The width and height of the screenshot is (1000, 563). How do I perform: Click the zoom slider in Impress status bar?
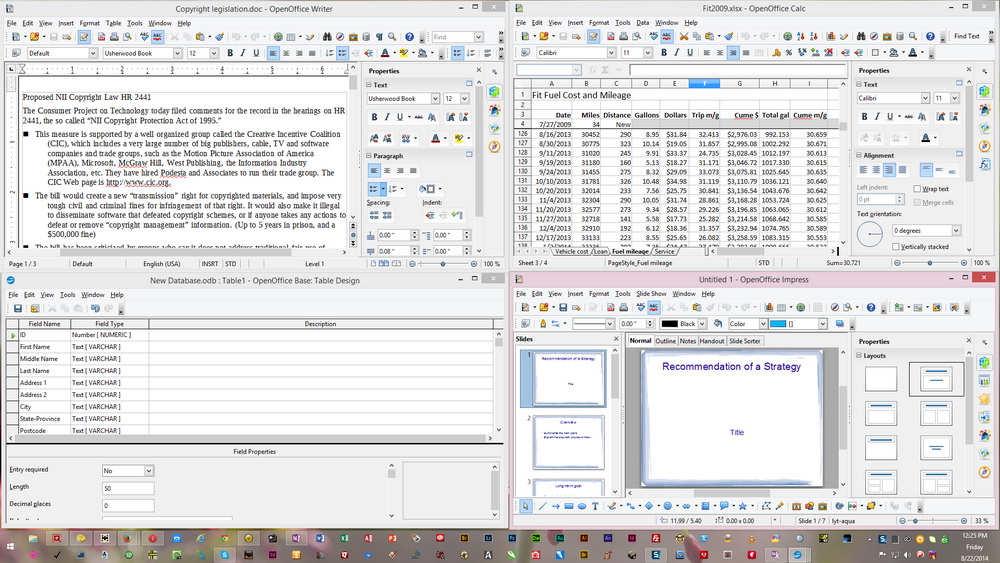tap(932, 521)
